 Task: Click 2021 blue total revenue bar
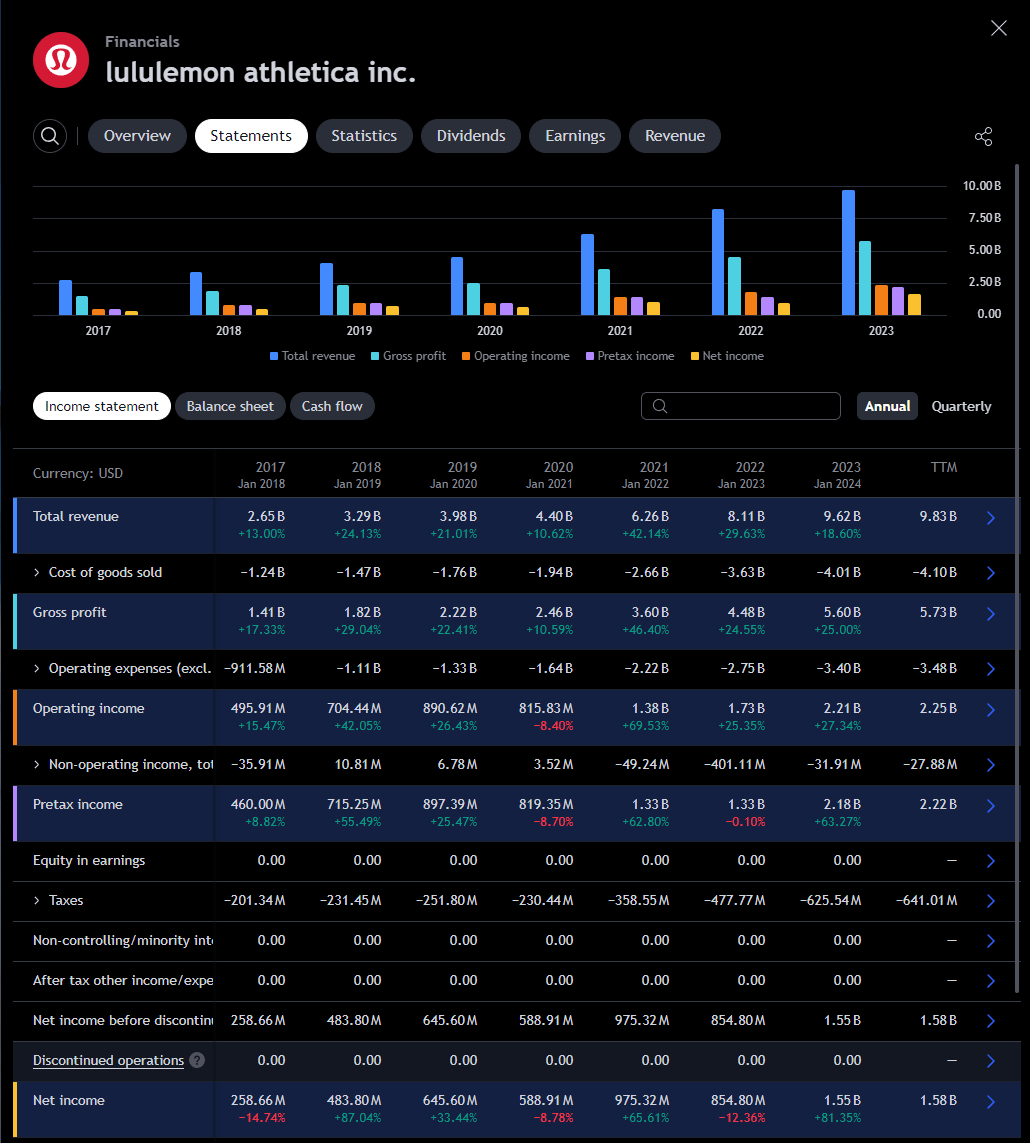point(588,275)
